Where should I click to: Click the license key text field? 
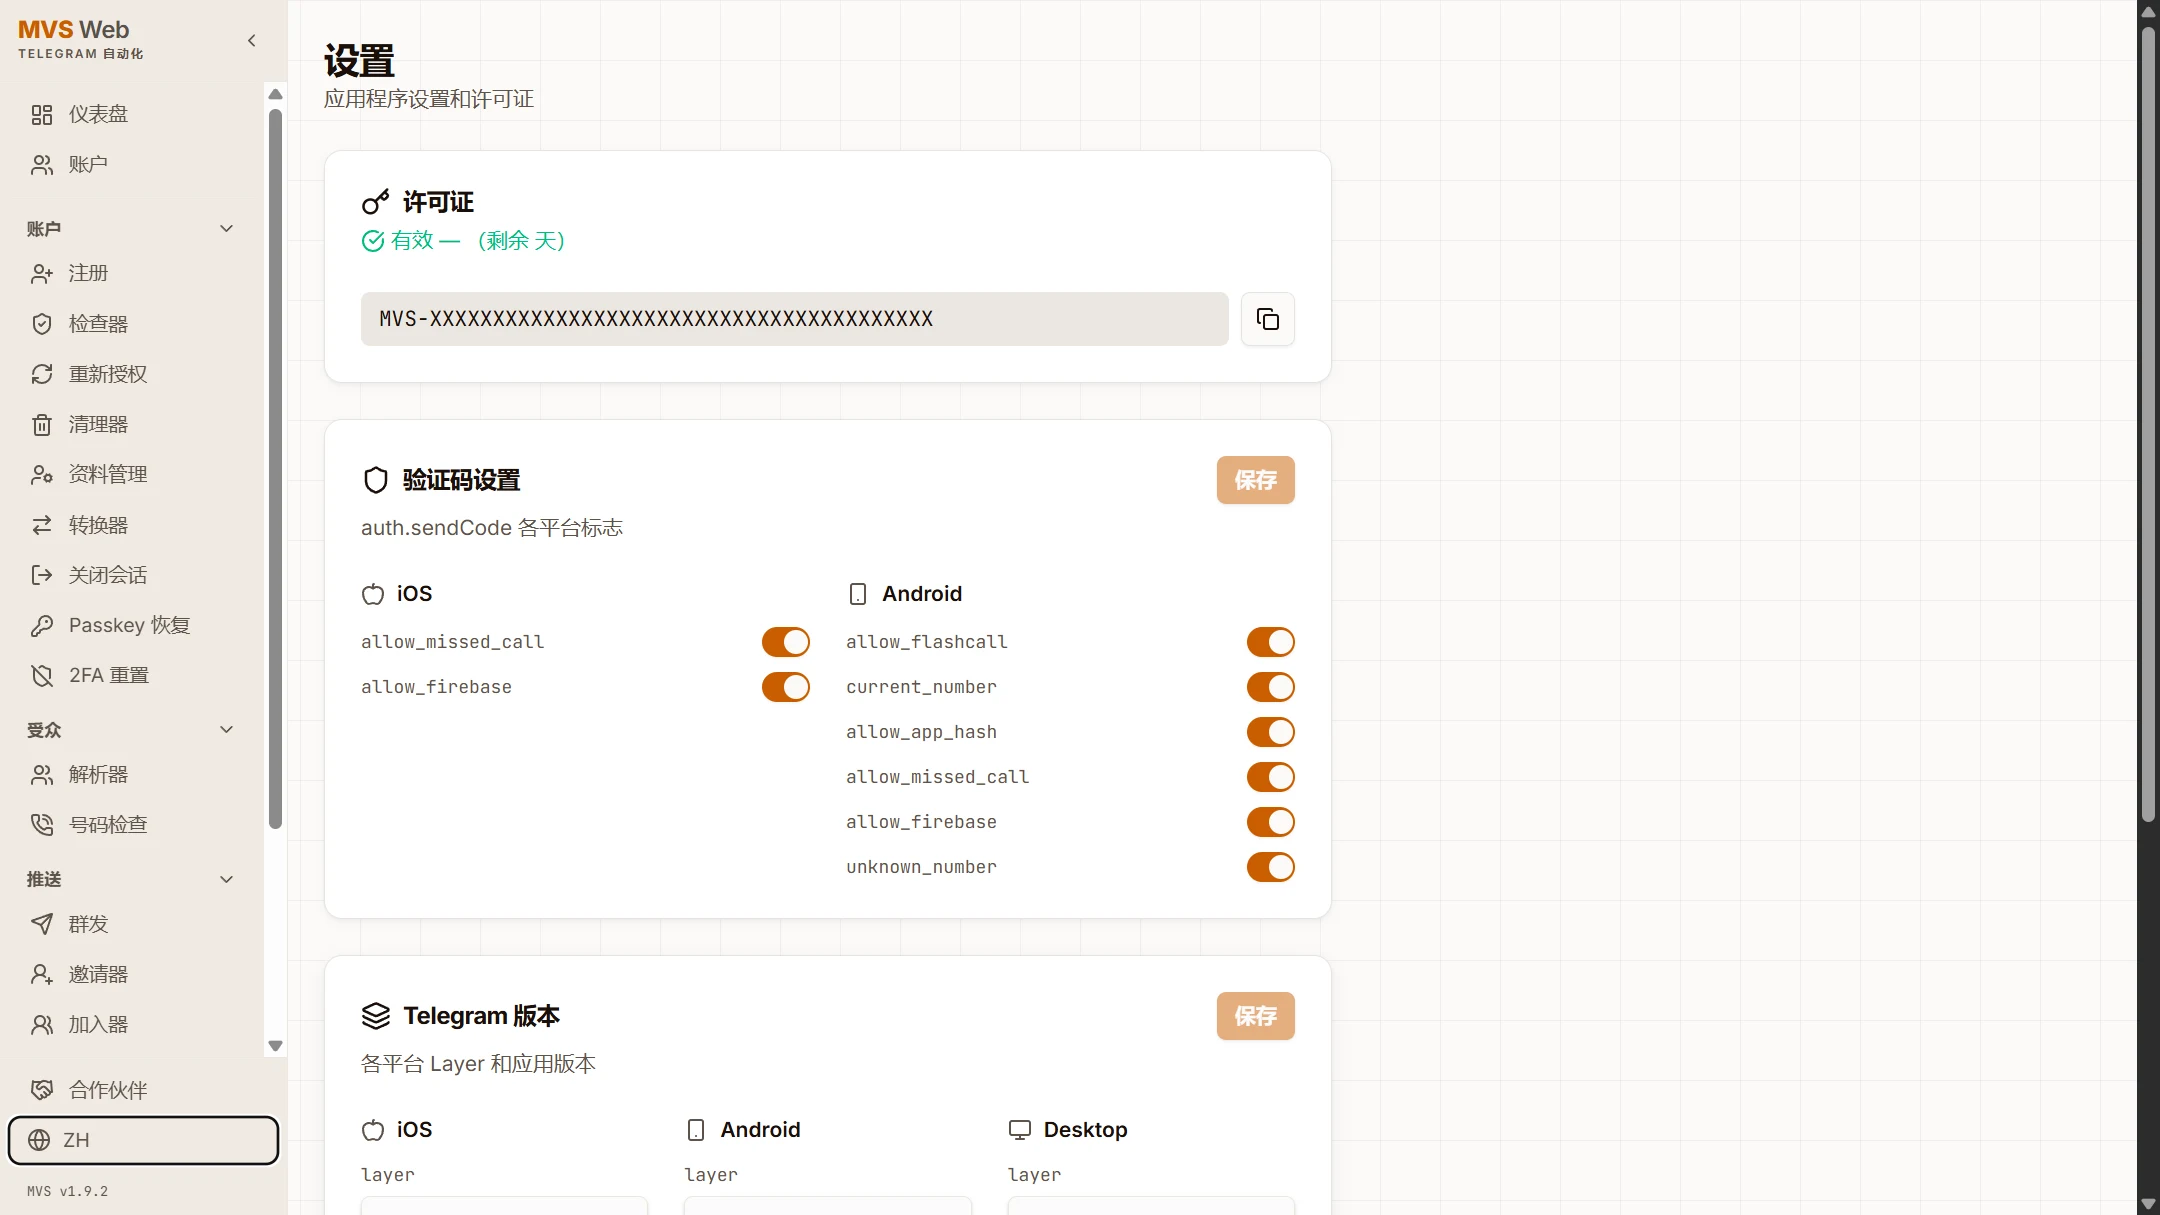pyautogui.click(x=794, y=319)
